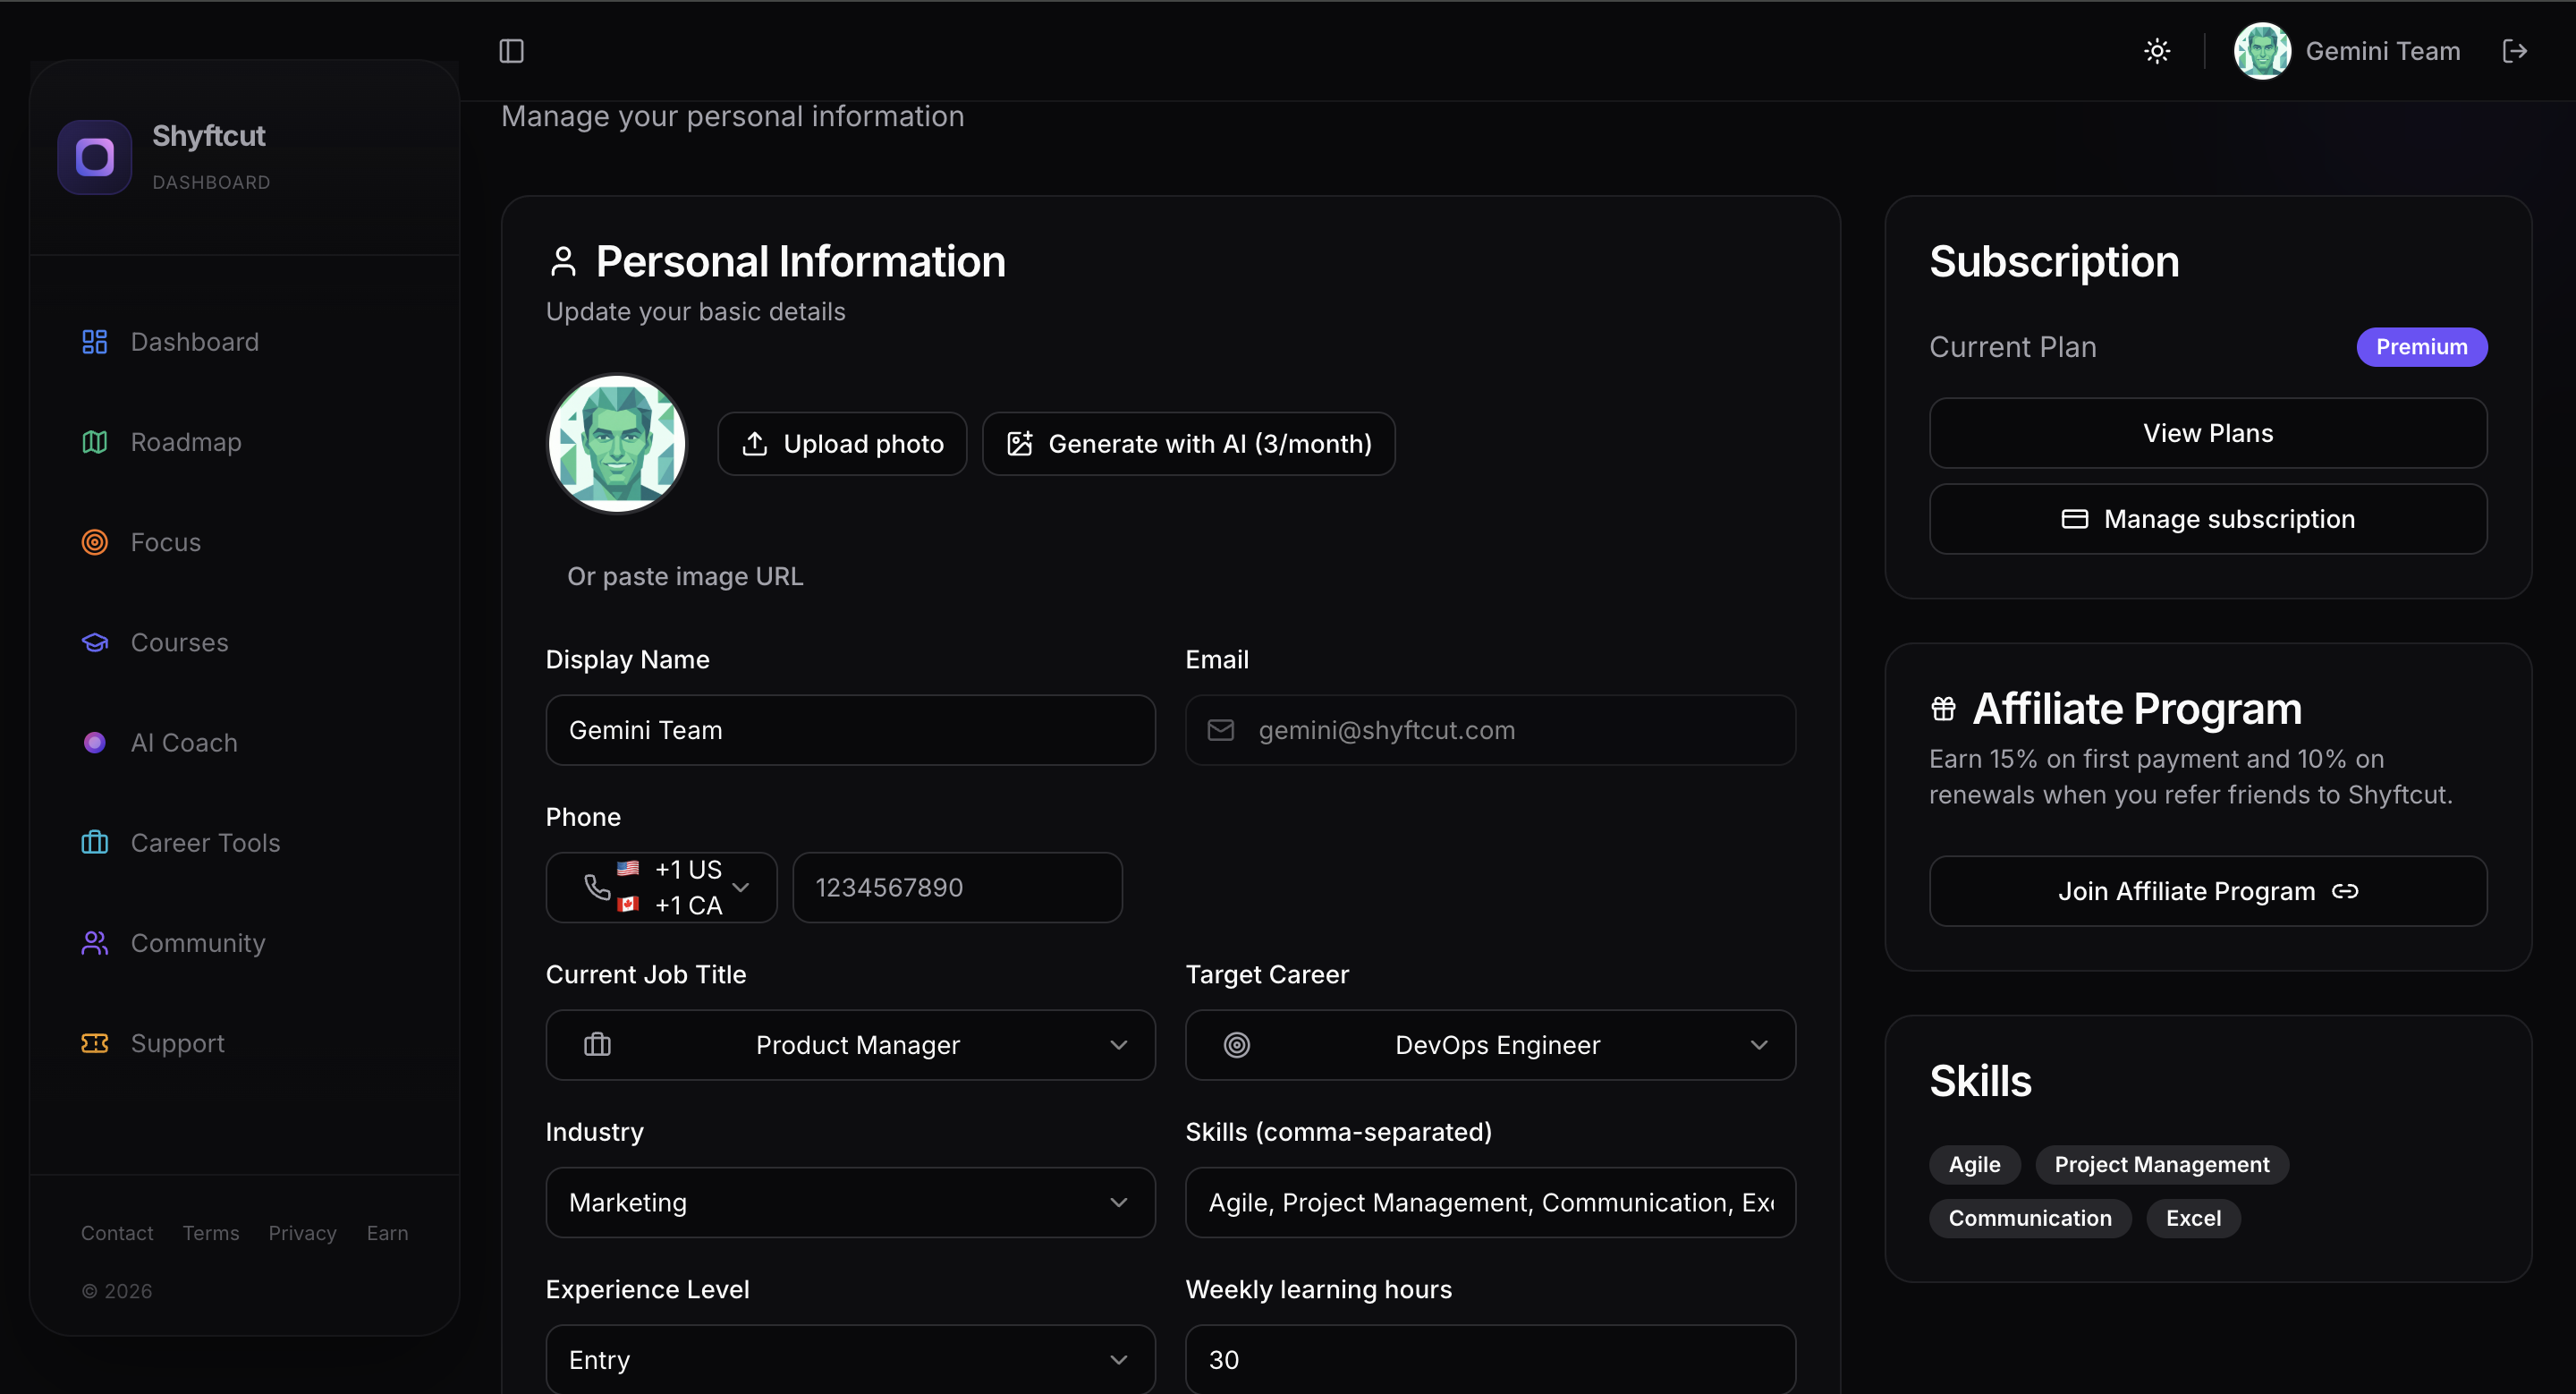
Task: Open the Roadmap map icon
Action: coord(95,442)
